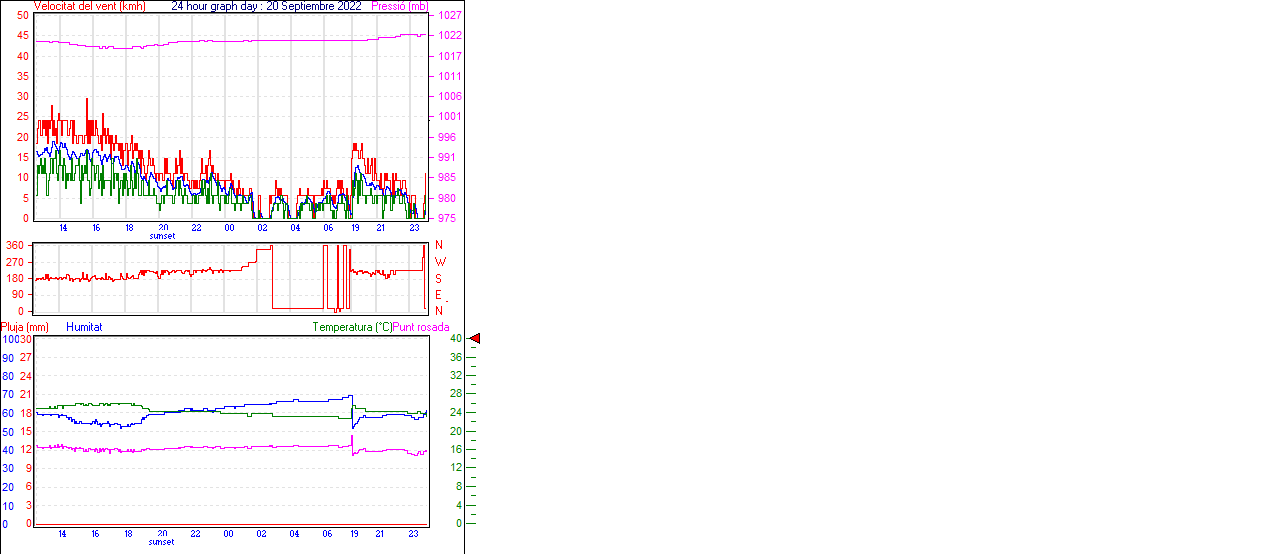Select the magenta 'Punt rosada' label

[x=421, y=327]
